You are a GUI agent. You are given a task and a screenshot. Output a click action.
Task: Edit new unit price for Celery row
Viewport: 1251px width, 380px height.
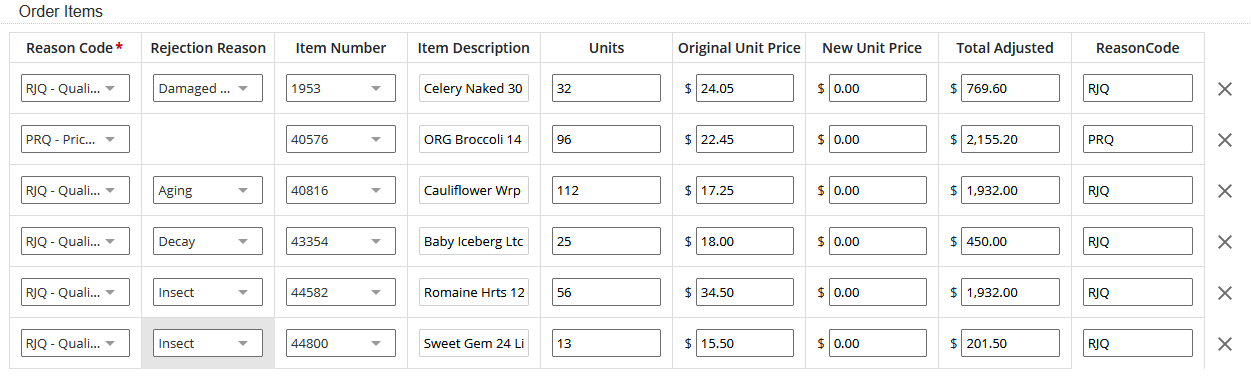pyautogui.click(x=878, y=88)
